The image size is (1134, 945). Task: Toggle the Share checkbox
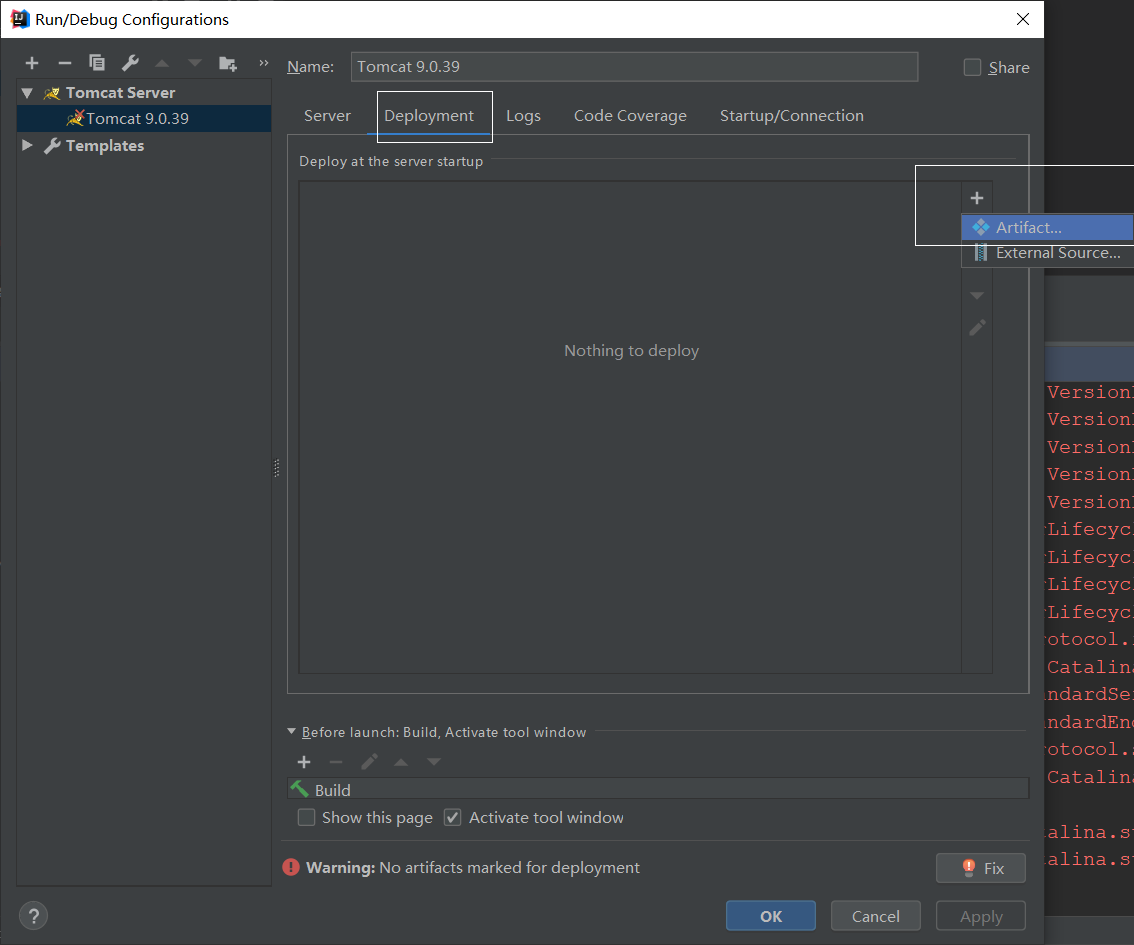[x=972, y=67]
